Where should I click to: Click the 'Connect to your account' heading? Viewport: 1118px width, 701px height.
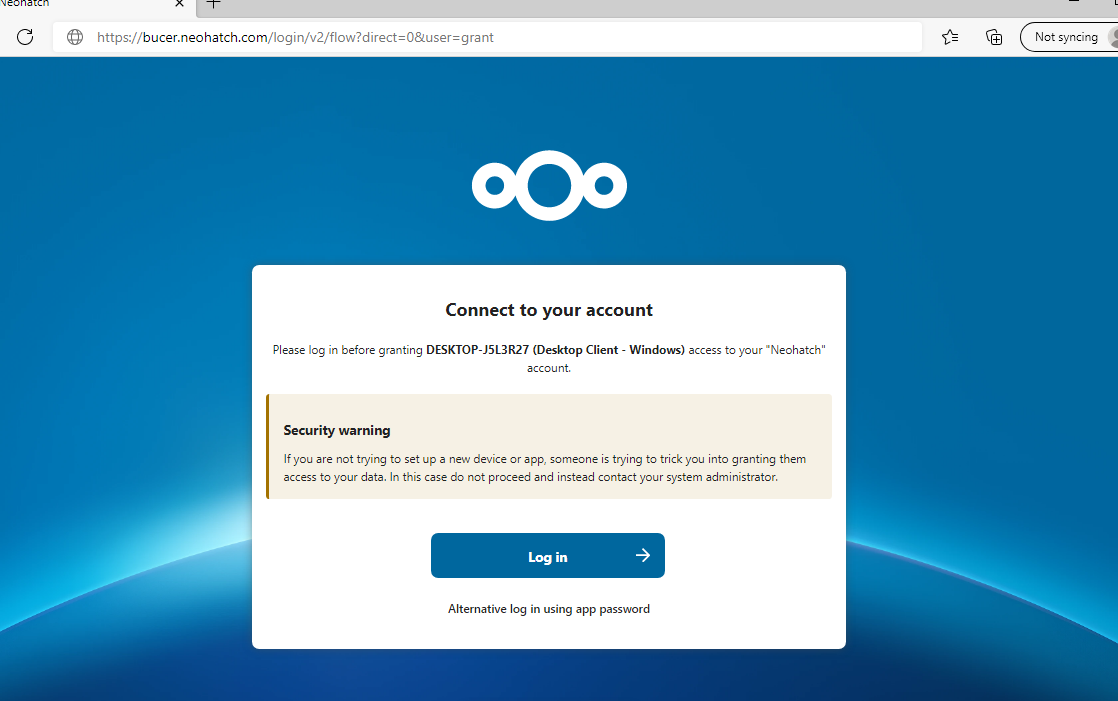[549, 310]
